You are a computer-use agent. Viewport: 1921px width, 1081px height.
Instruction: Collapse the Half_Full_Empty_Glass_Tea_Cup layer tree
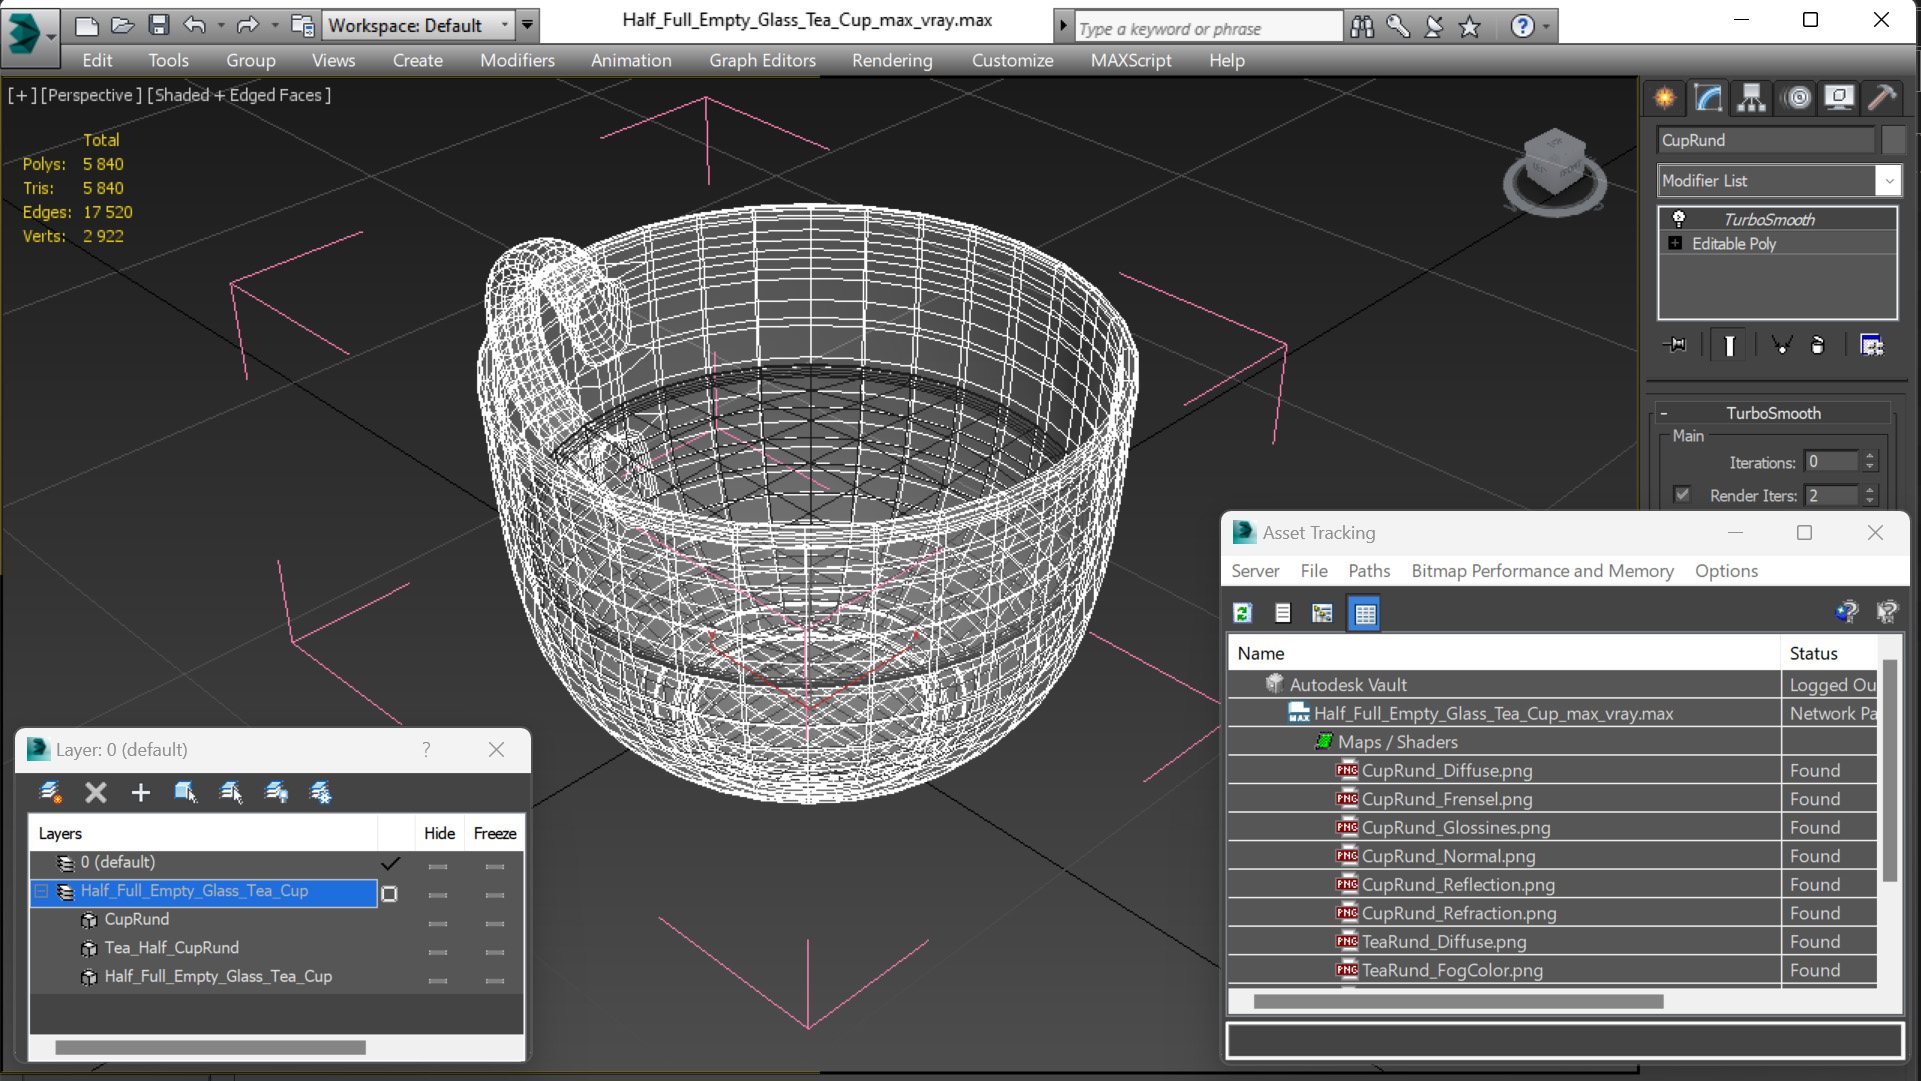point(42,891)
